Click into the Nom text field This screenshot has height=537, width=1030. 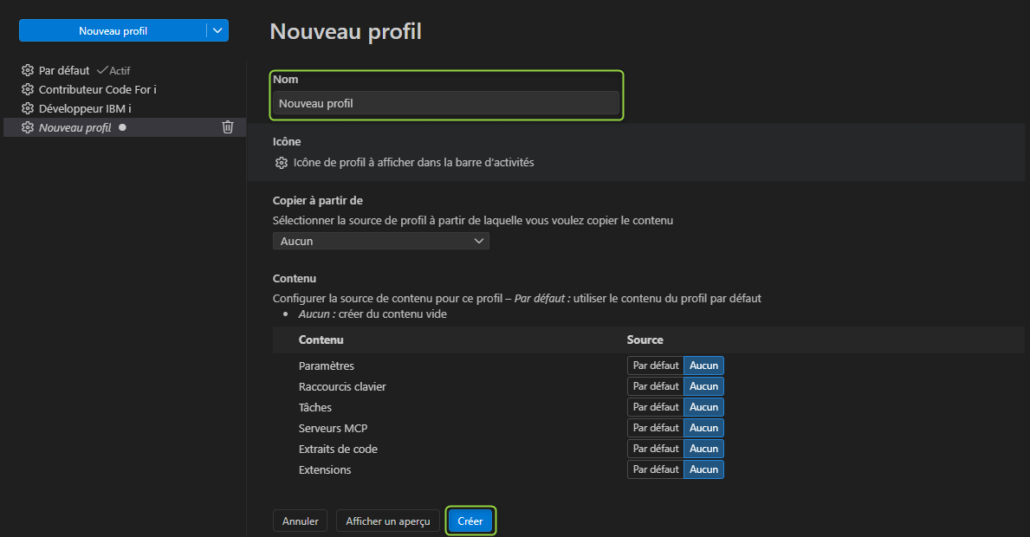[x=446, y=103]
